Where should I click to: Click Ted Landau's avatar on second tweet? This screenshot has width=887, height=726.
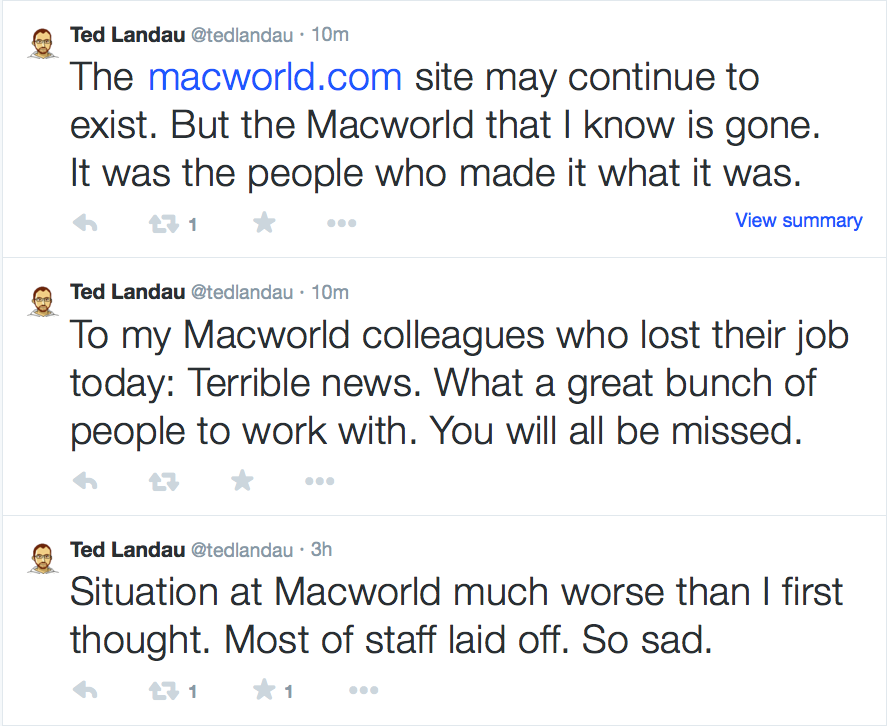(x=41, y=300)
